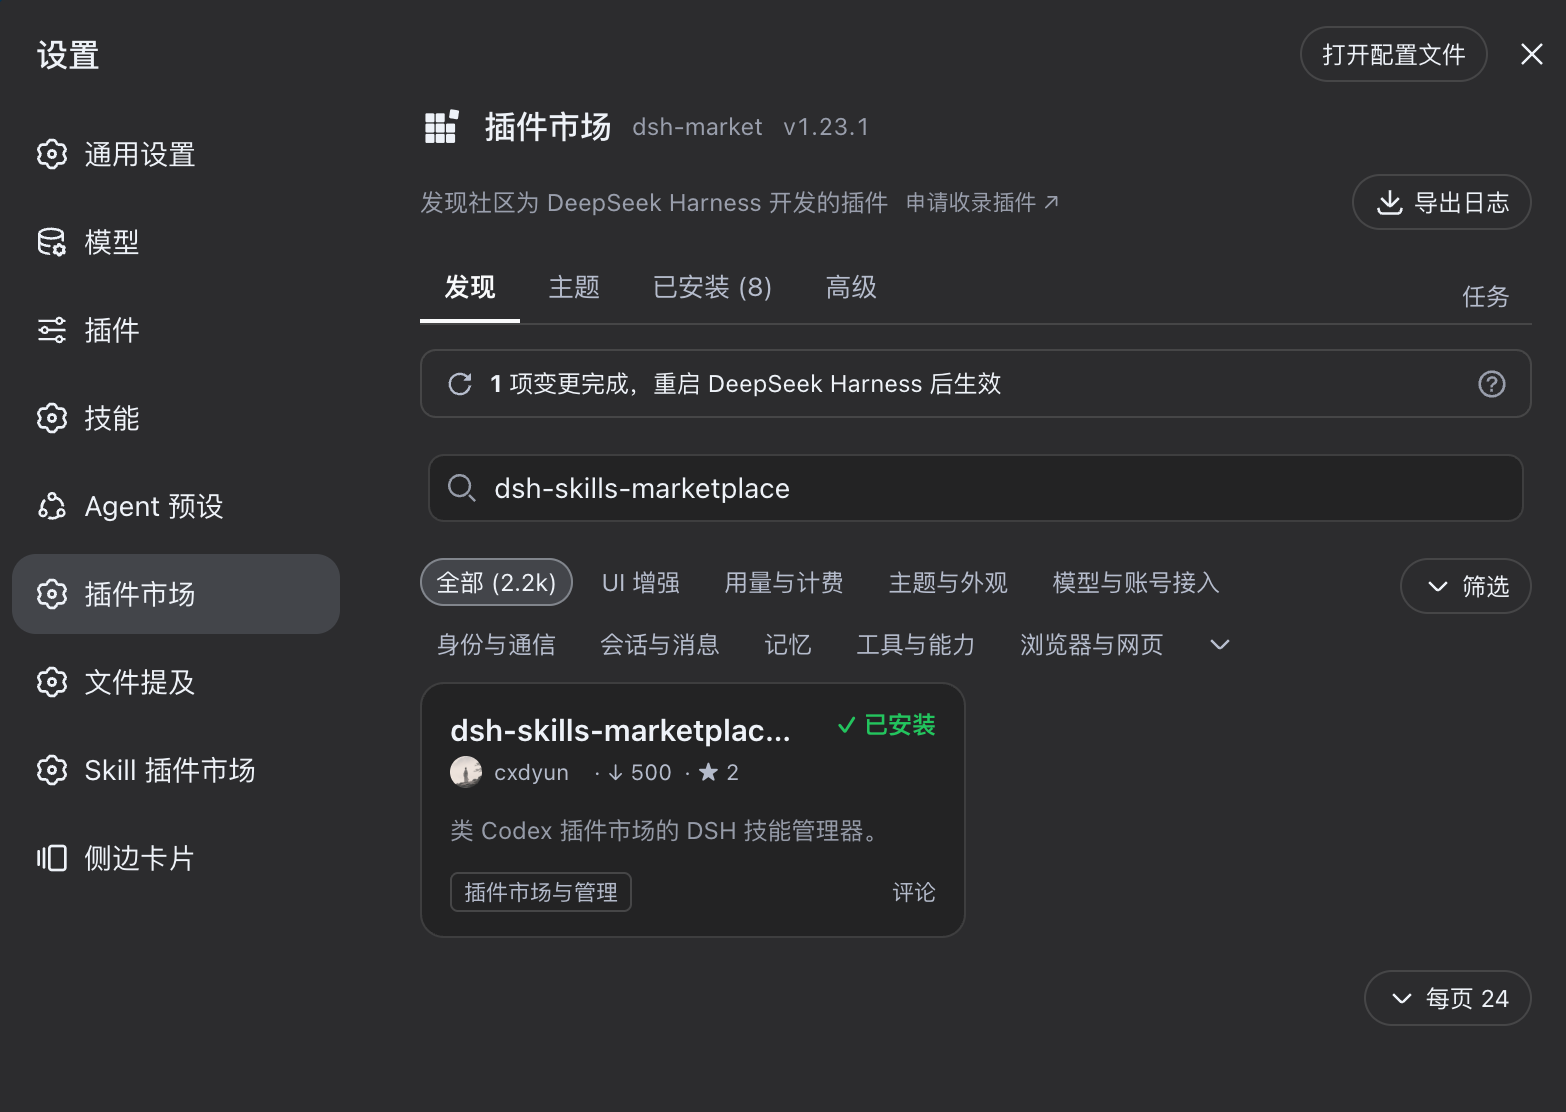The width and height of the screenshot is (1566, 1112).
Task: Switch to the 发现 tab
Action: (x=470, y=288)
